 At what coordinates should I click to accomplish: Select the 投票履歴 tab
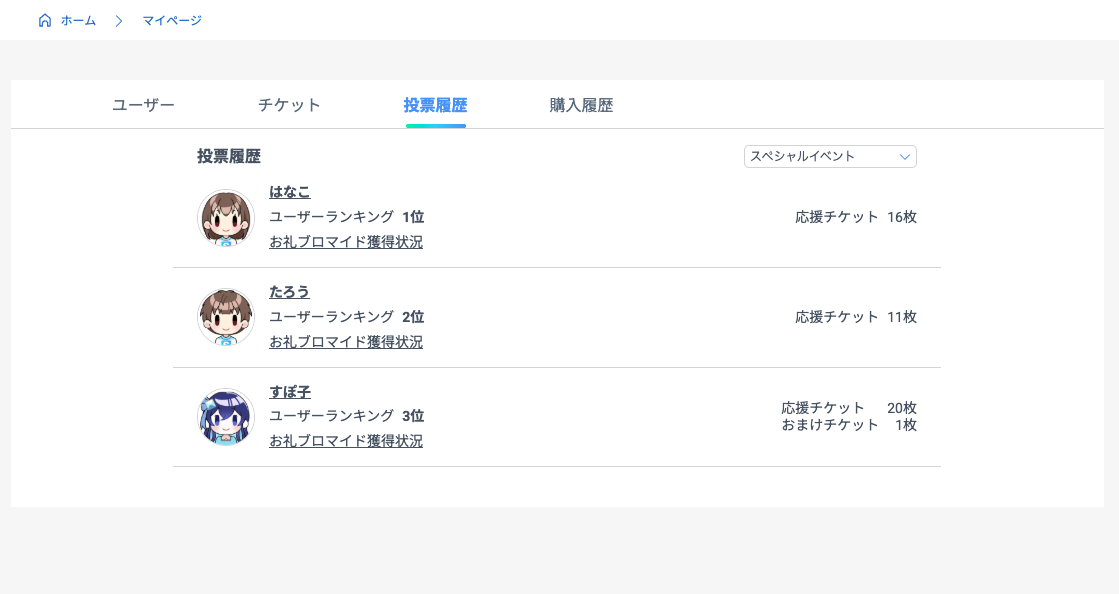pyautogui.click(x=435, y=105)
